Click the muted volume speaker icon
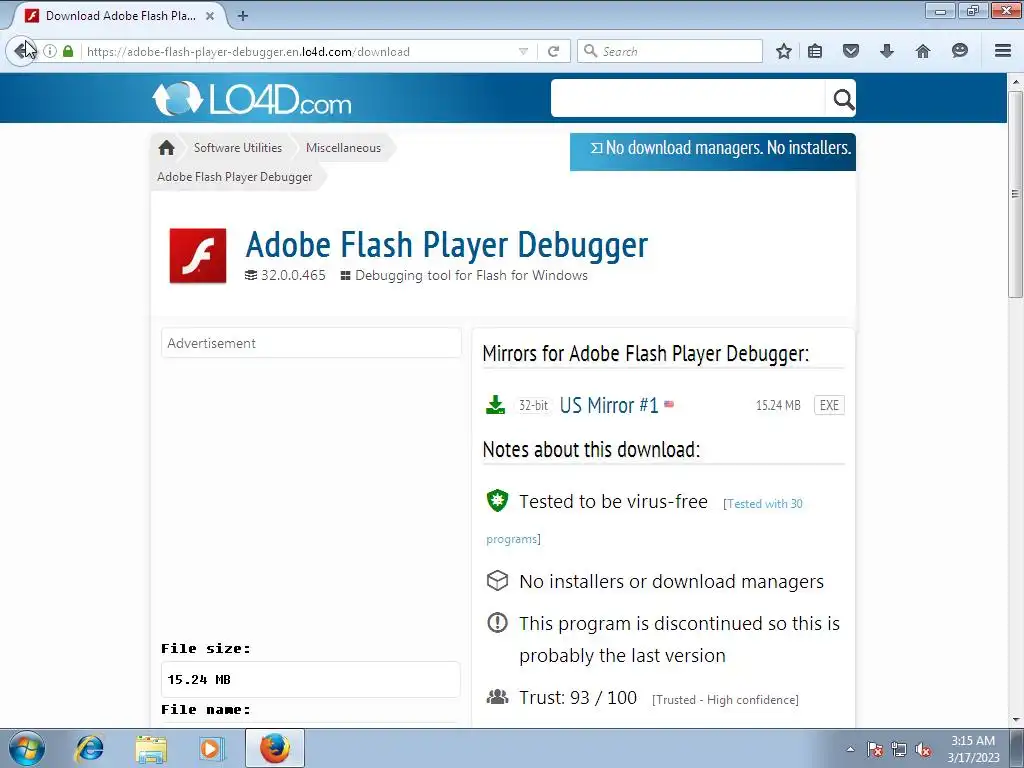 click(x=923, y=750)
